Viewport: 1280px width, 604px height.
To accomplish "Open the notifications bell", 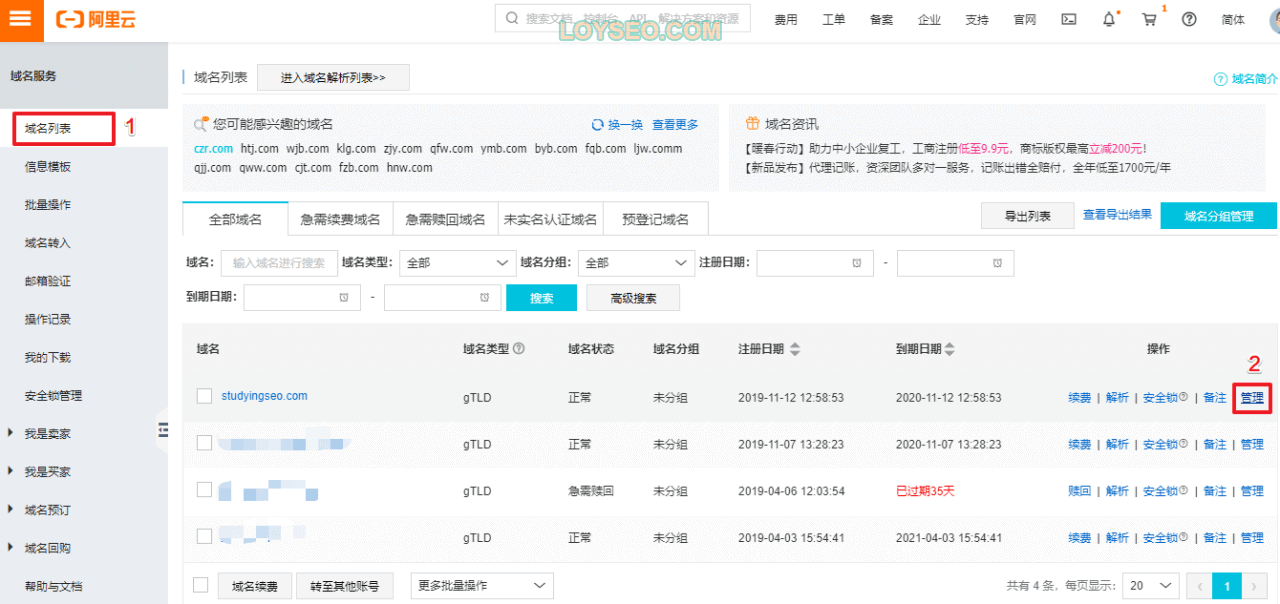I will [x=1108, y=19].
